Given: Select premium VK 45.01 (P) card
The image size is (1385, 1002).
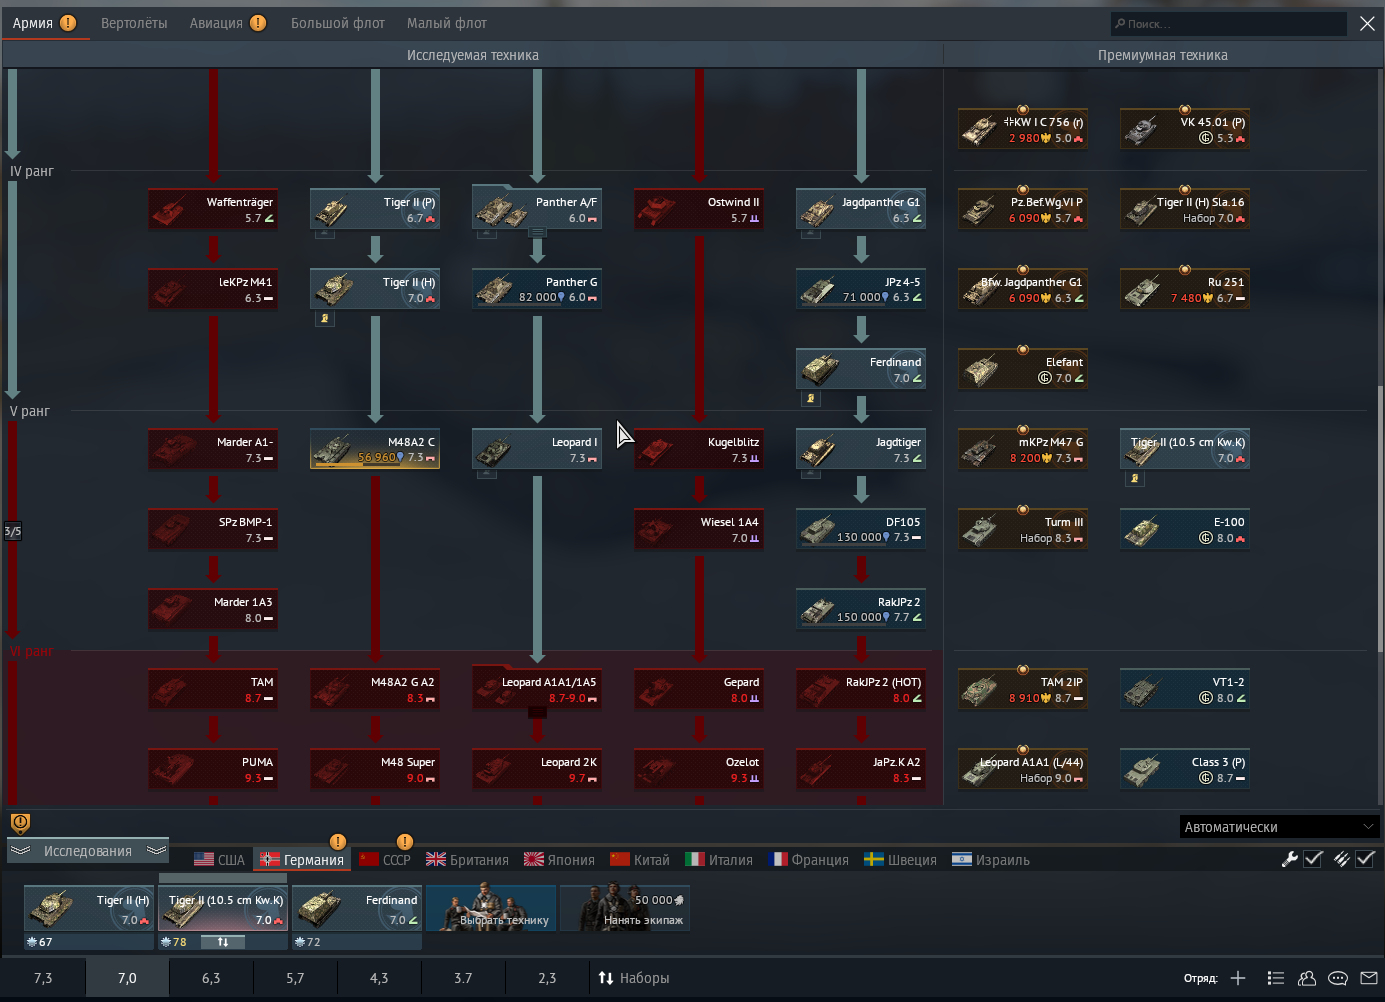Looking at the screenshot, I should 1185,129.
